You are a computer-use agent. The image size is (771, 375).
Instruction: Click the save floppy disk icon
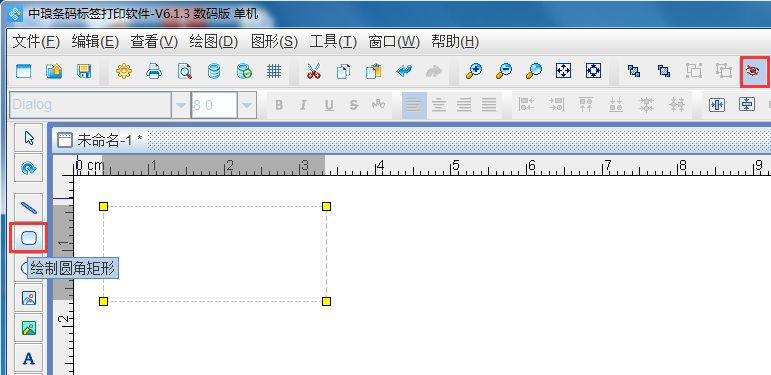[84, 72]
